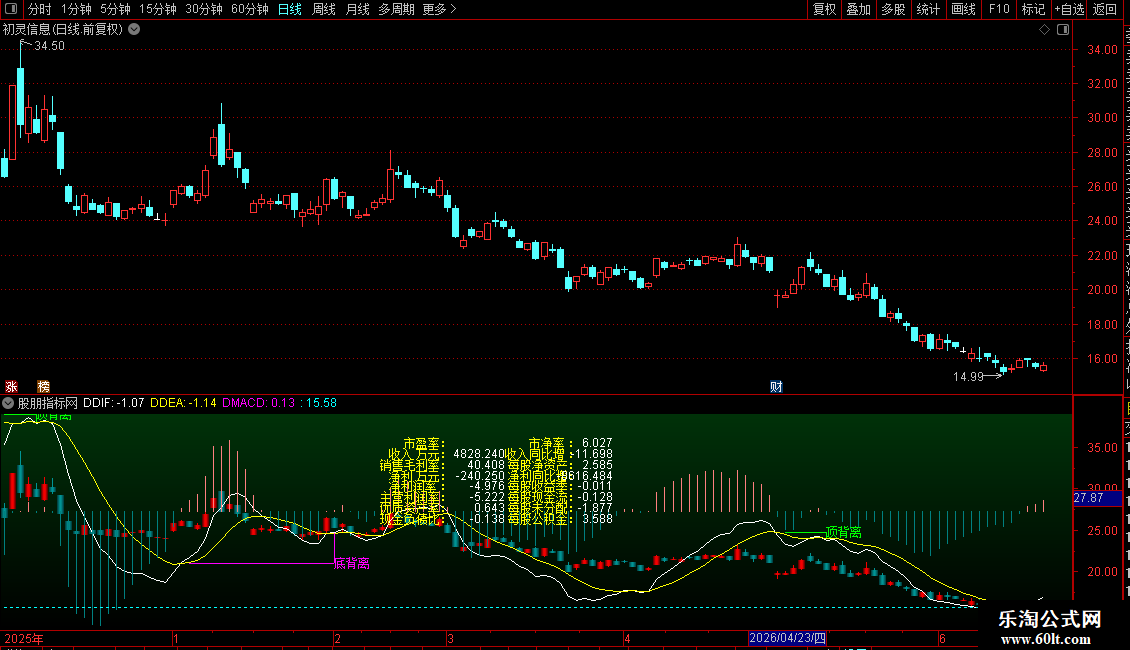This screenshot has width=1130, height=650.
Task: Toggle the right side panel icon
Action: [x=1063, y=30]
